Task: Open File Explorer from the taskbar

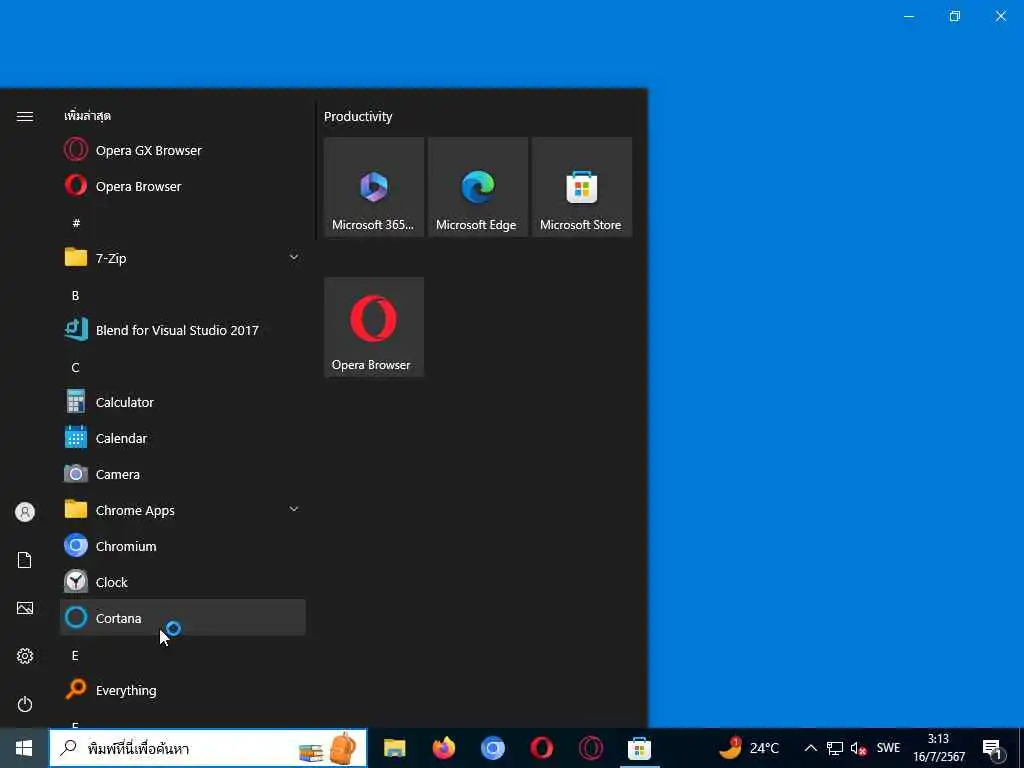Action: [394, 748]
